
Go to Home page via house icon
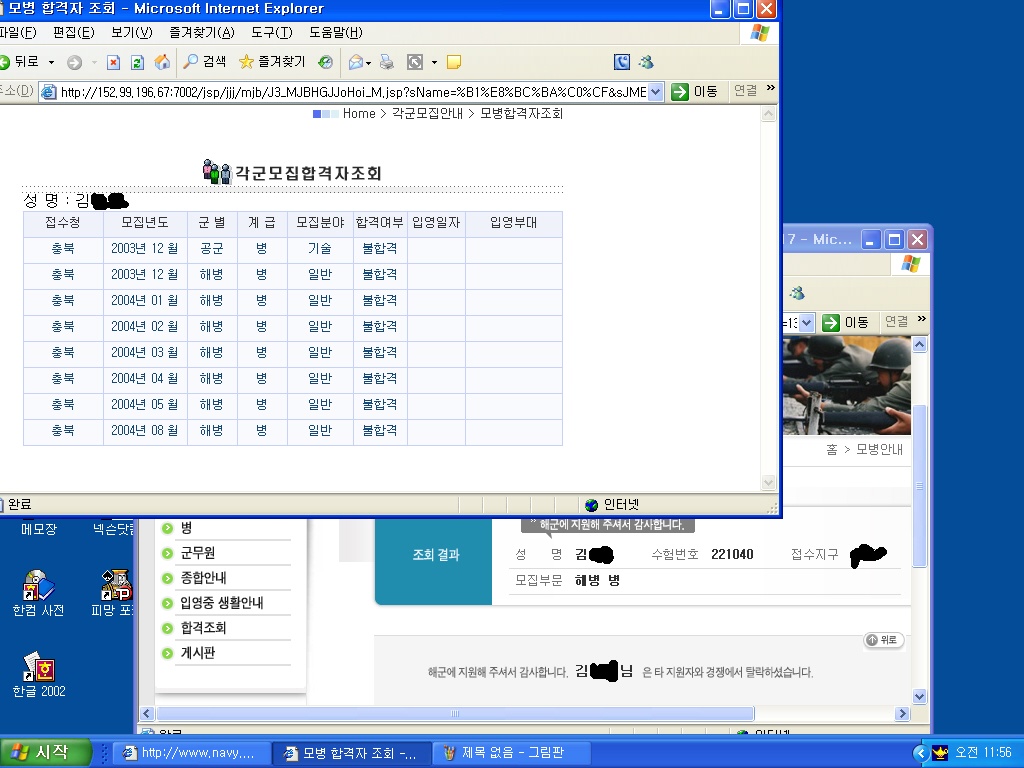[162, 62]
